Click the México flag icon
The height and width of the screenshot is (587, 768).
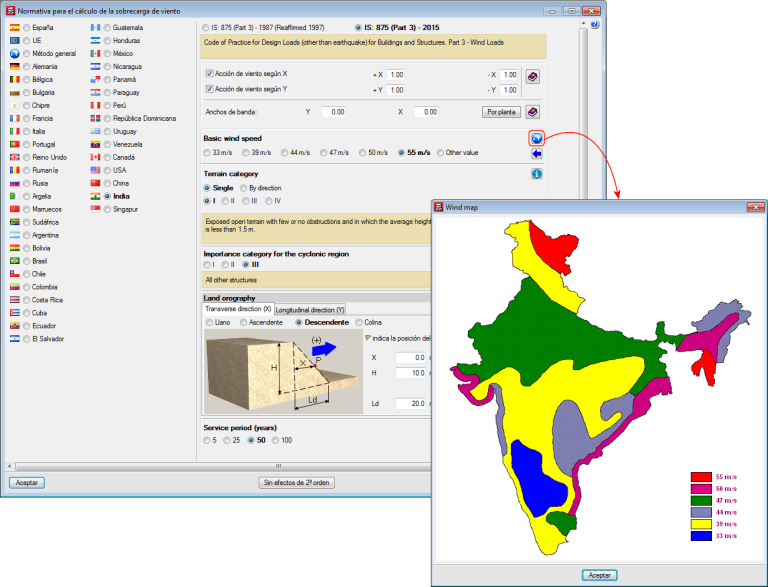(x=95, y=53)
